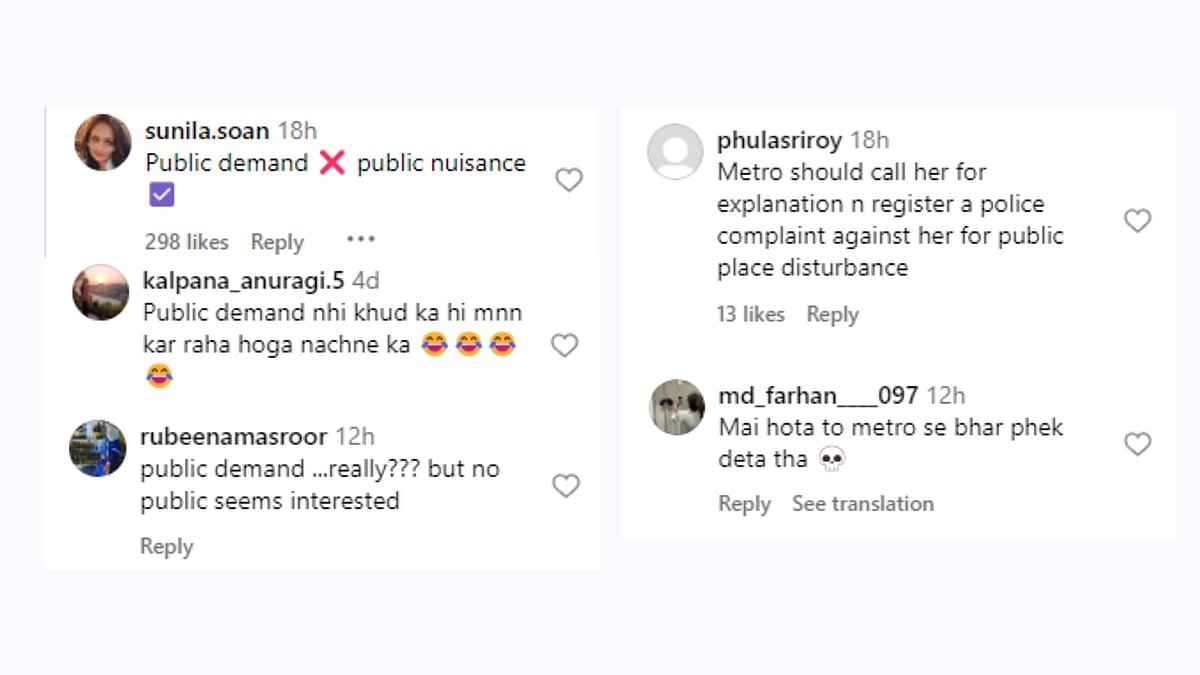This screenshot has height=675, width=1200.
Task: Tap the heart on rubeenamasroor's comment
Action: tap(566, 486)
